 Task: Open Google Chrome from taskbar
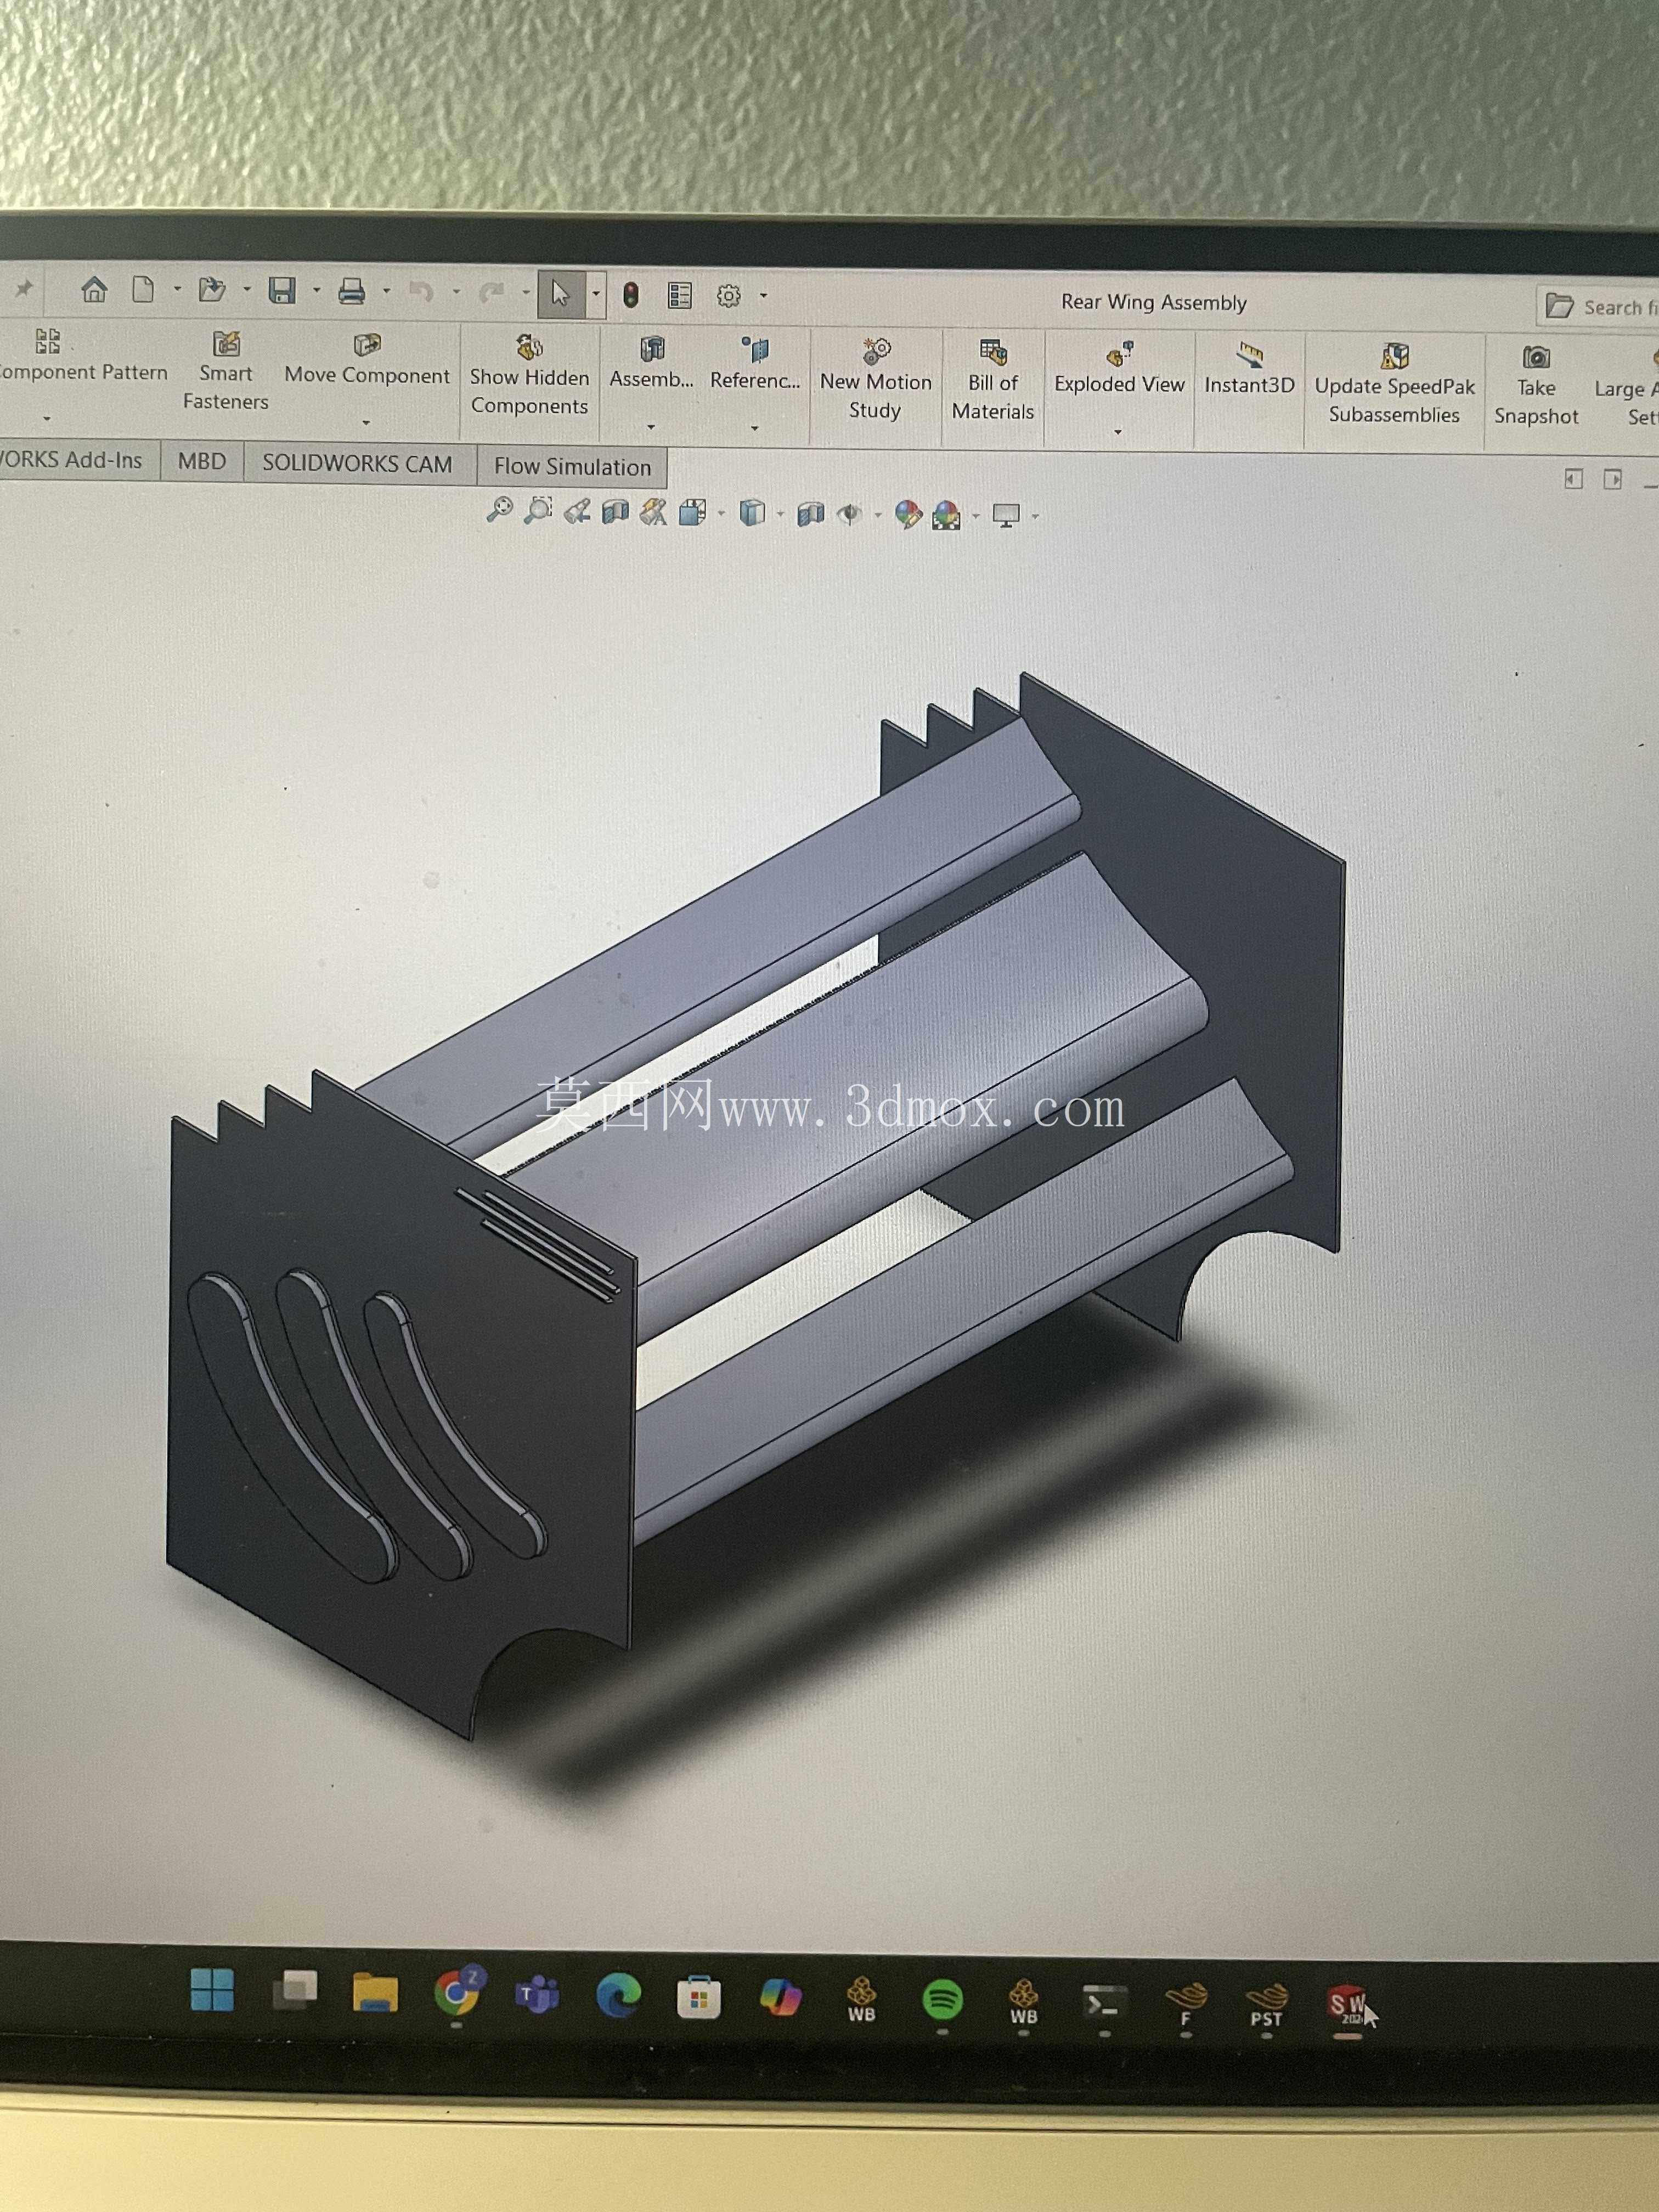(x=457, y=1992)
